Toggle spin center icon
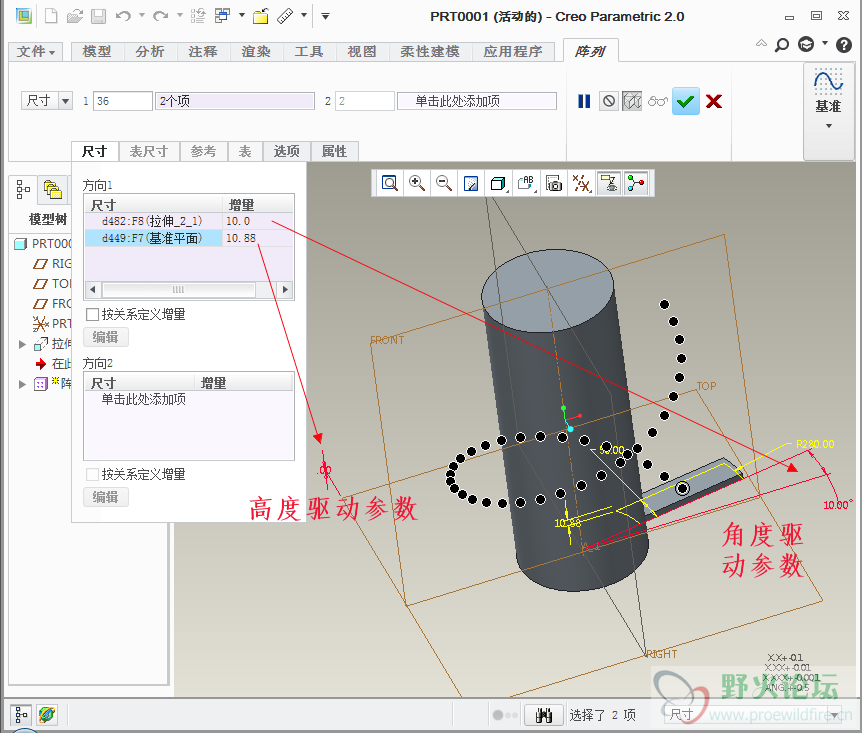 point(636,183)
